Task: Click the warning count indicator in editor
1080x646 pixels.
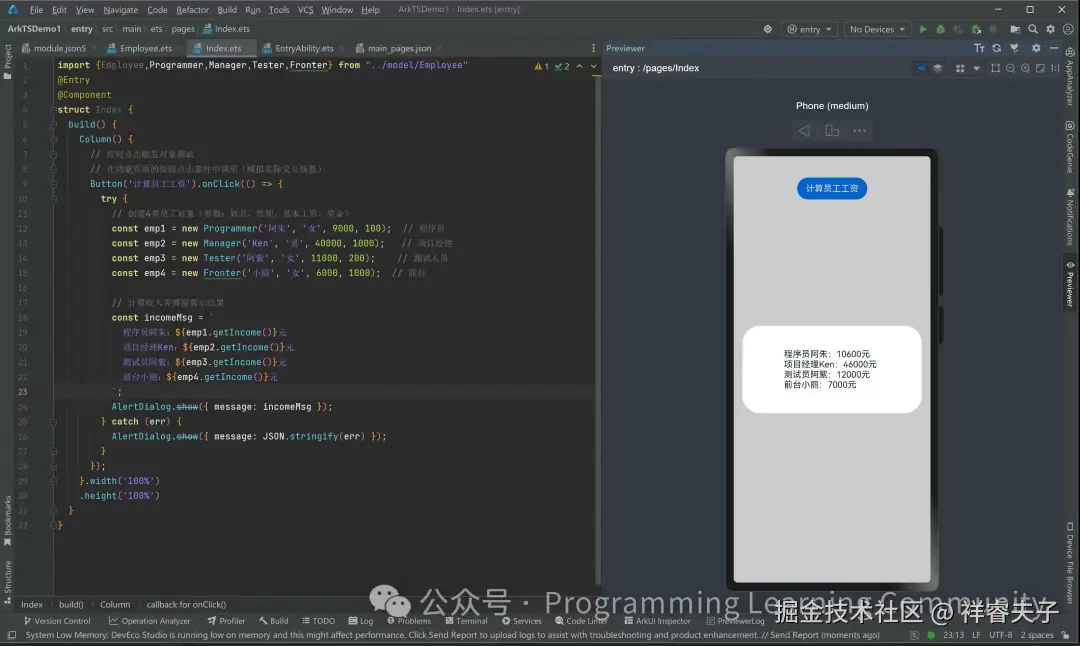Action: coord(542,66)
